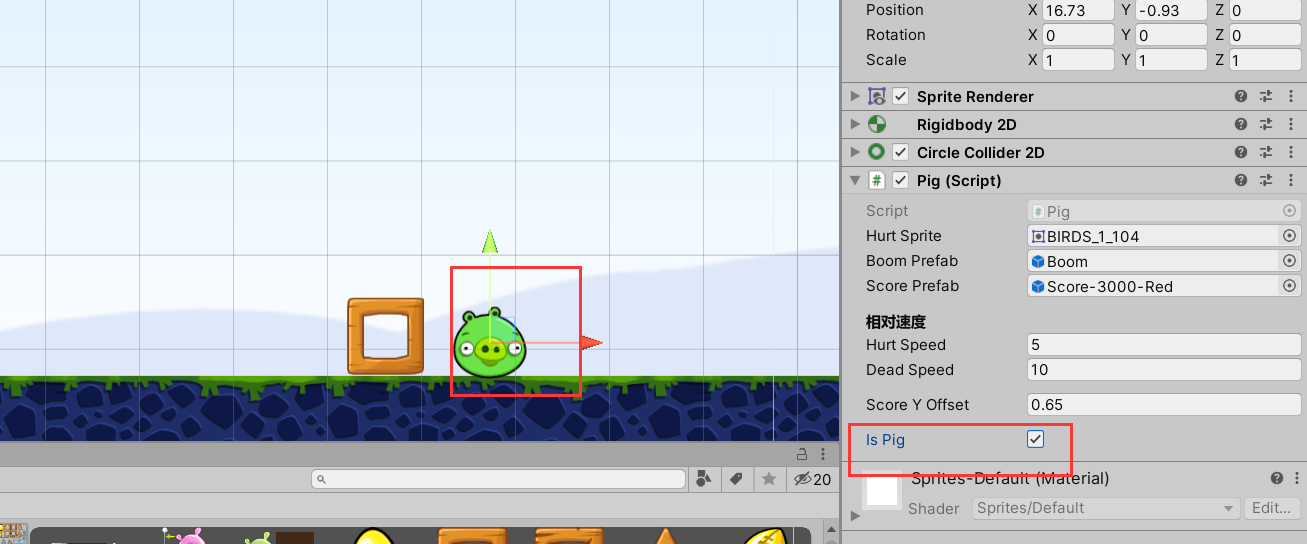Expand the Sprite Renderer component foldout
The height and width of the screenshot is (544, 1307).
854,97
